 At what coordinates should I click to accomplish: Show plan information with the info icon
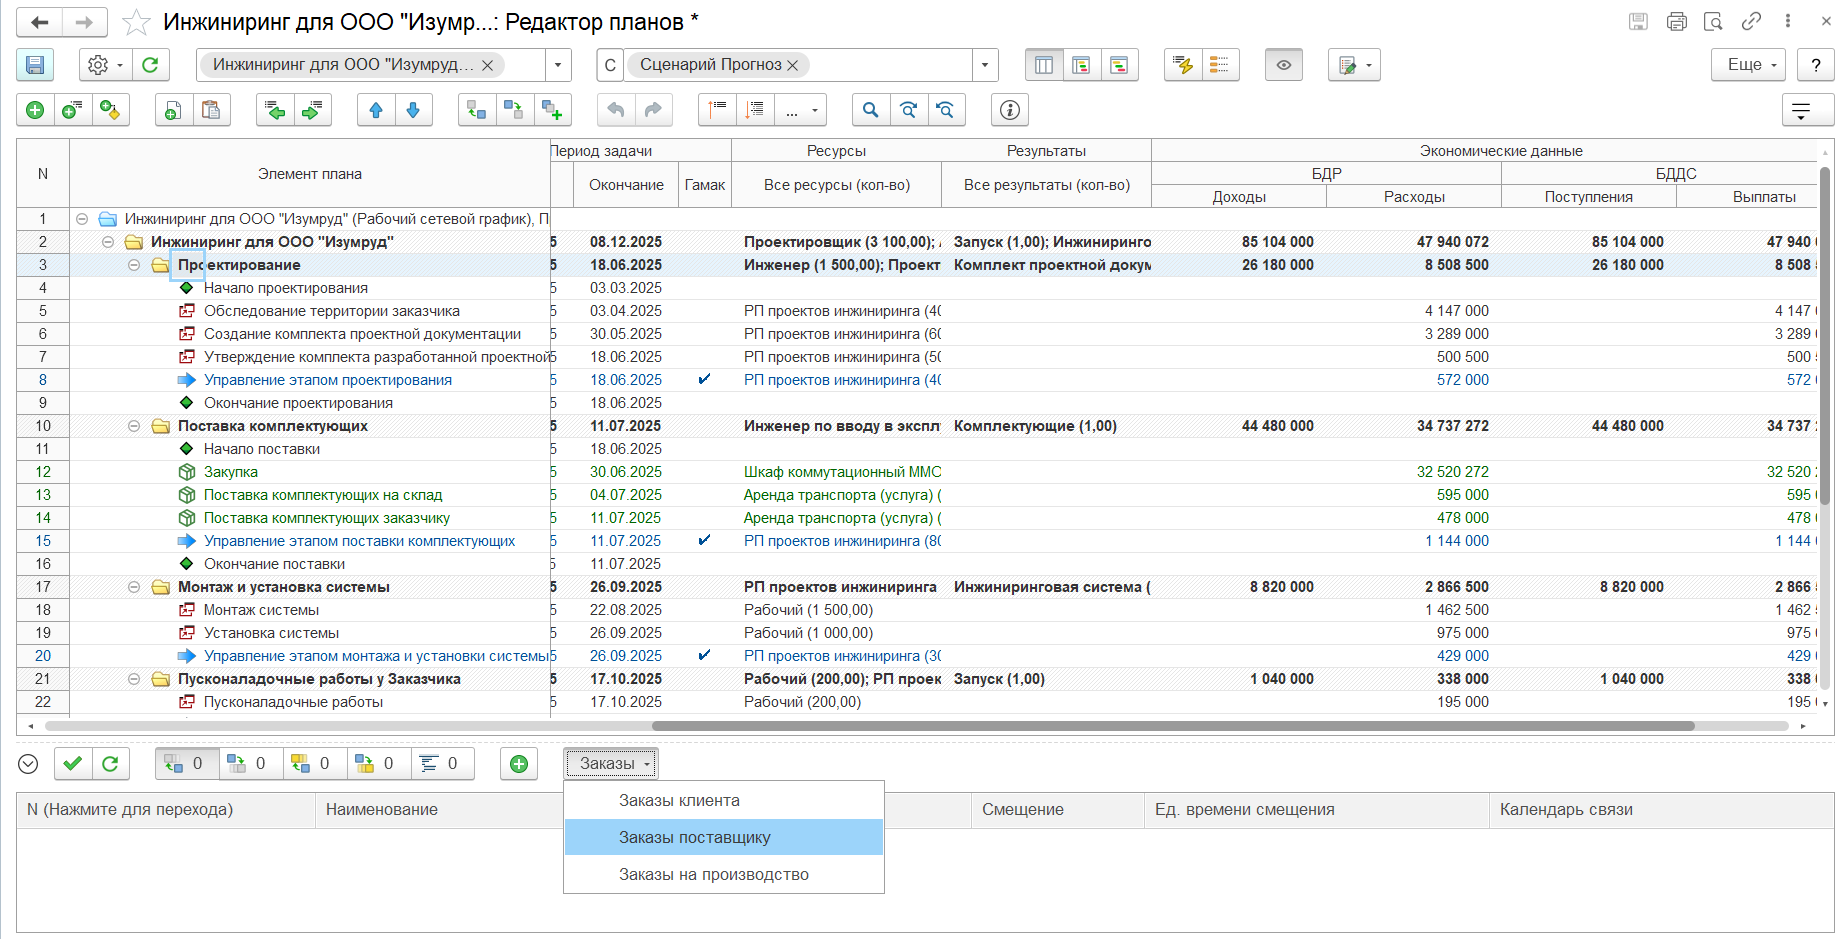pos(1010,110)
